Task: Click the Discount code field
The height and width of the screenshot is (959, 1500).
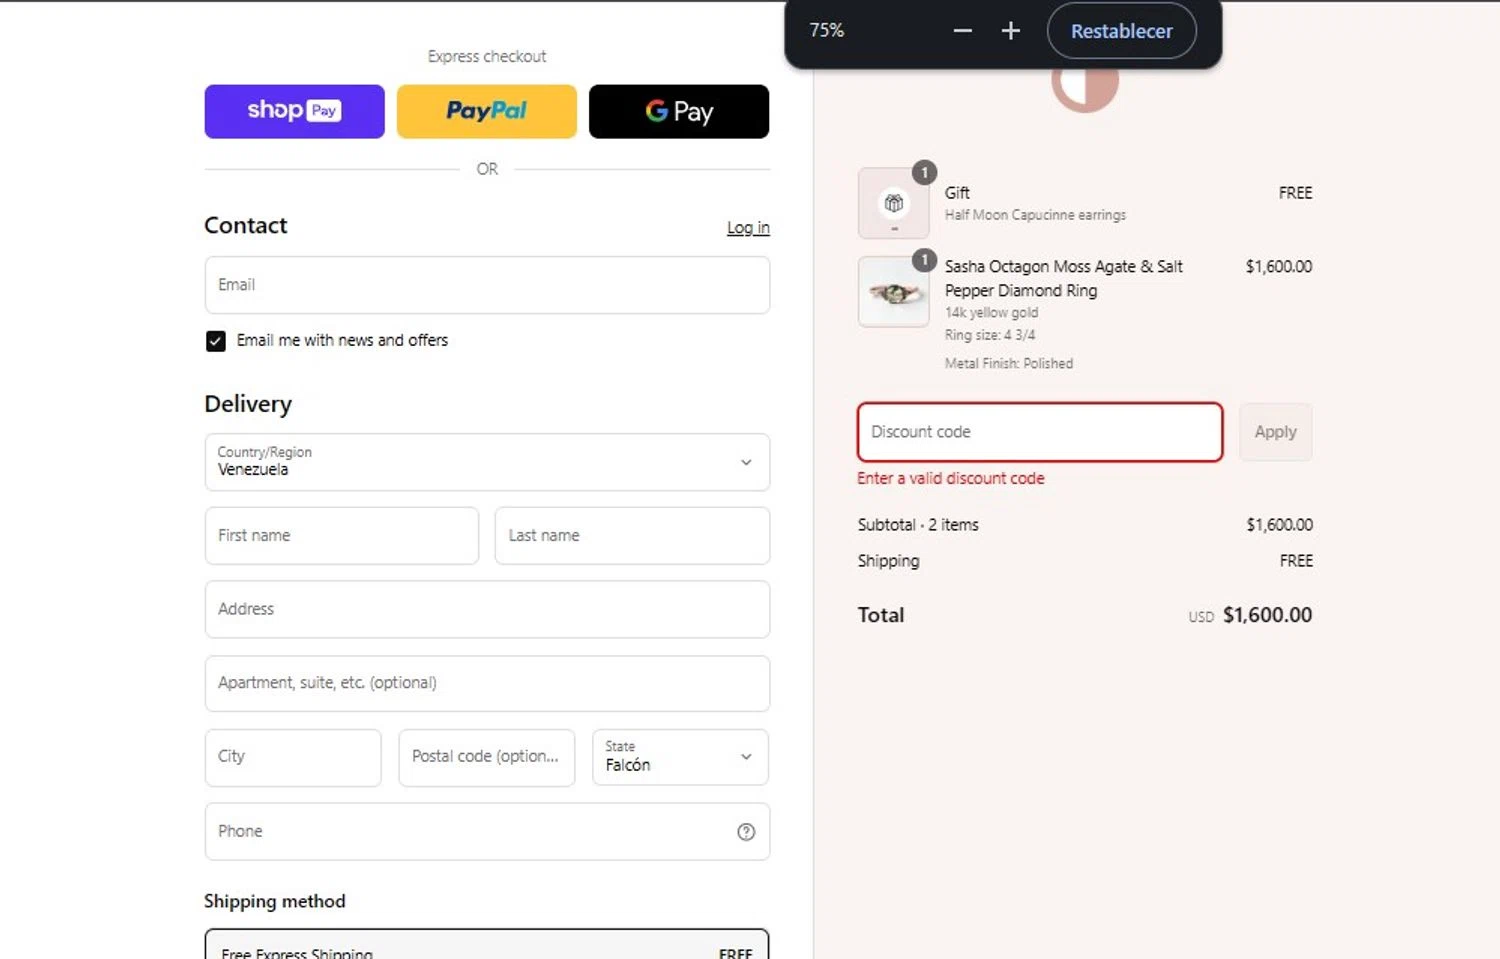Action: coord(1040,432)
